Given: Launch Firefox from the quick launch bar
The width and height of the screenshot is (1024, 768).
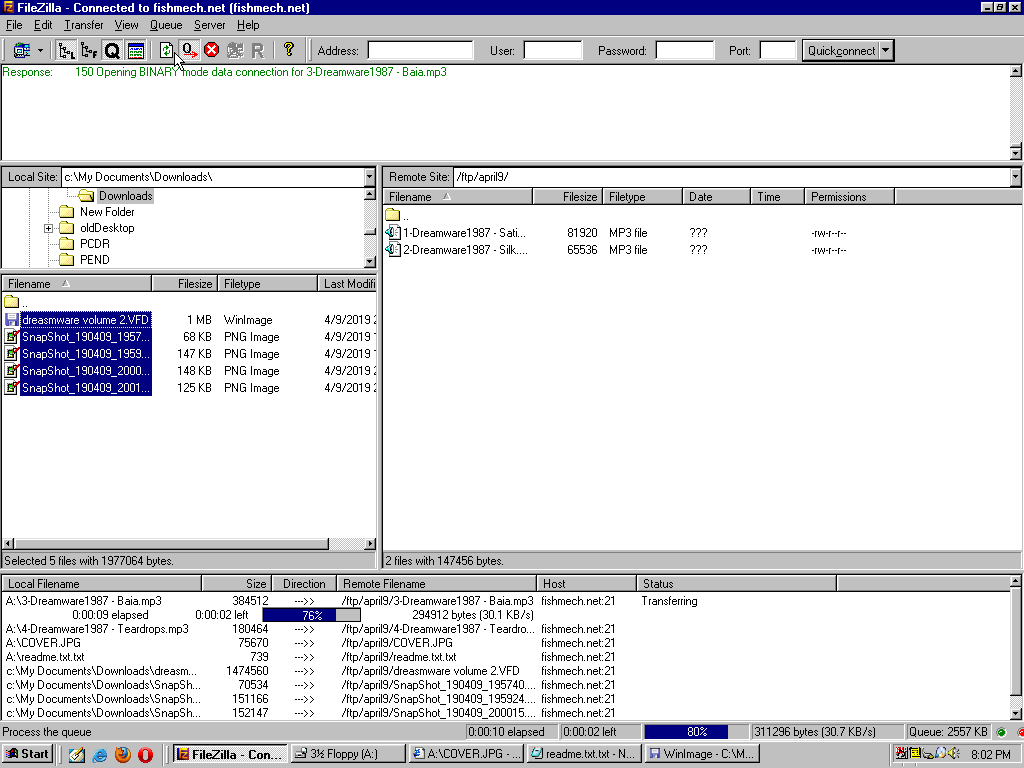Looking at the screenshot, I should click(x=123, y=754).
